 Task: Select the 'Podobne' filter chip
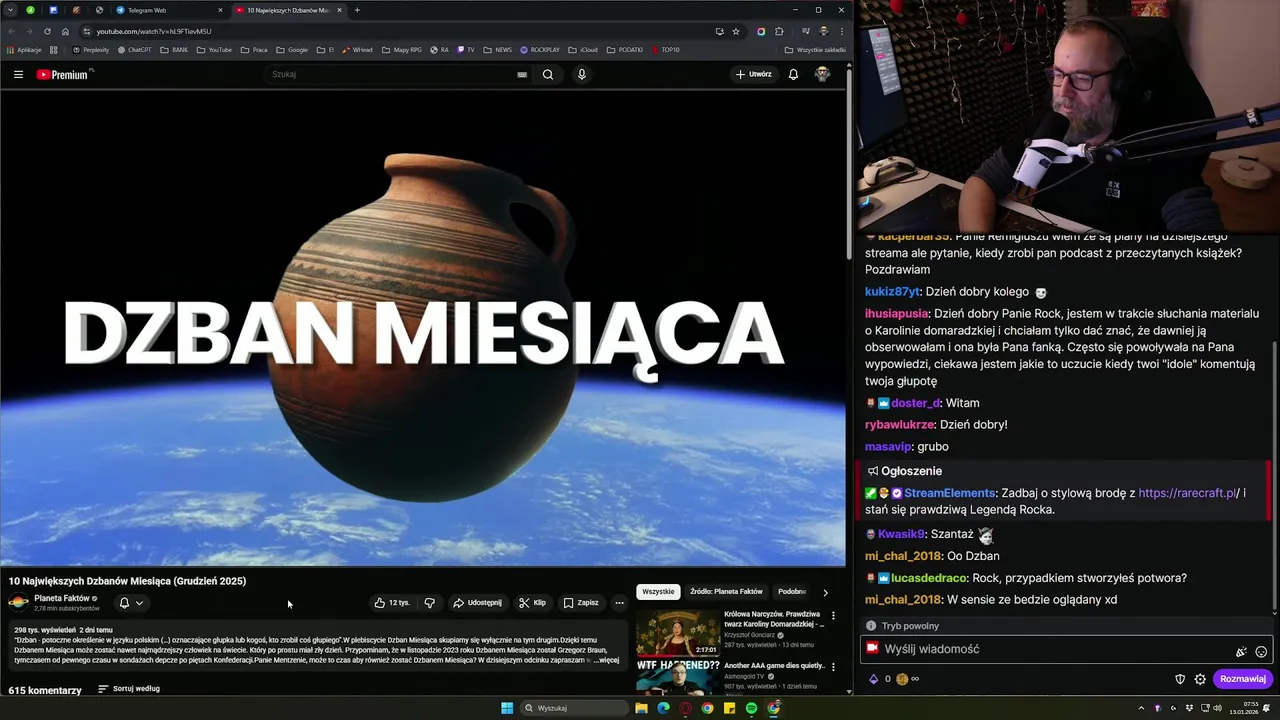coord(791,591)
